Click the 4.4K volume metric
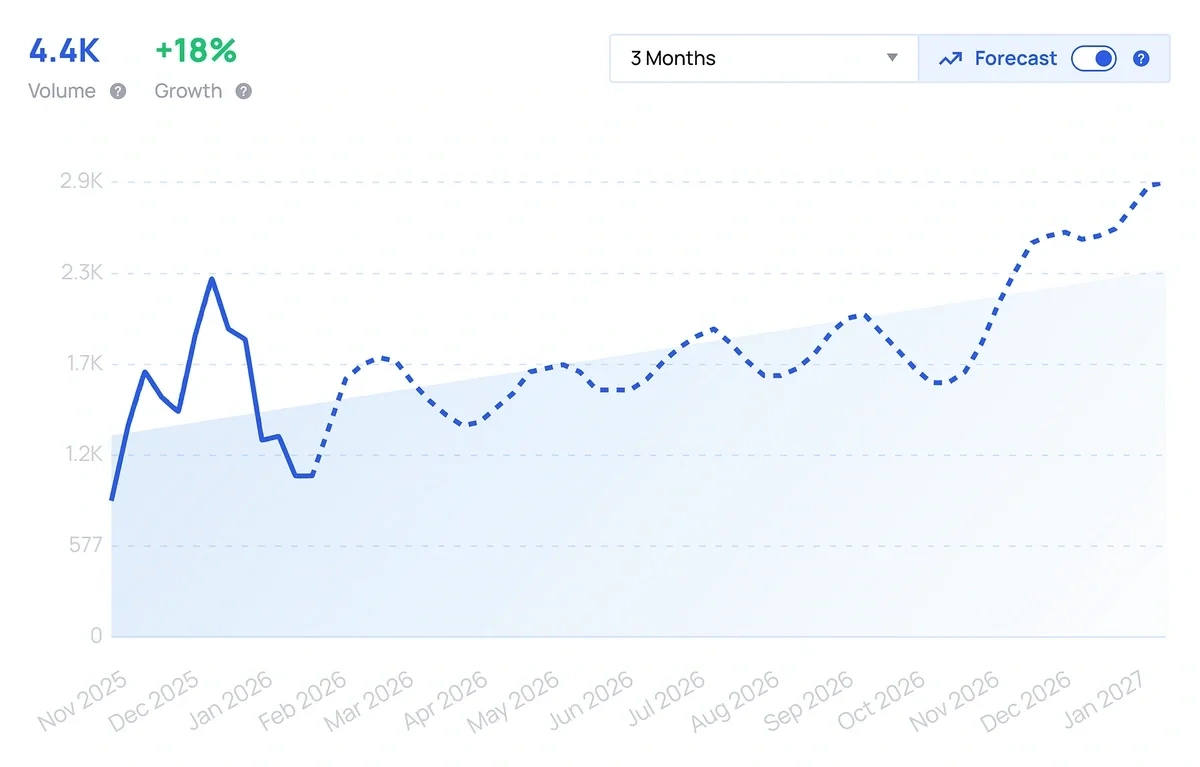The image size is (1200, 767). (x=62, y=52)
